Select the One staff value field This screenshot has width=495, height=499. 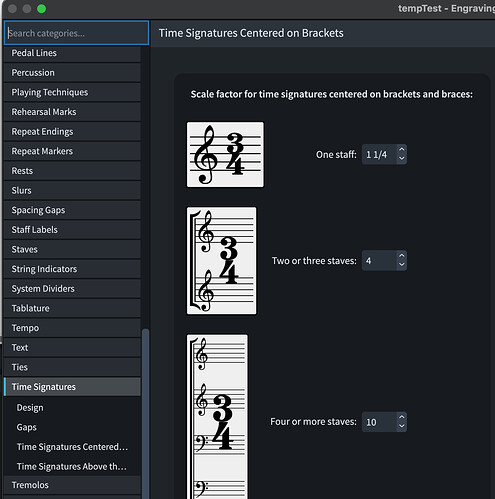tap(380, 154)
